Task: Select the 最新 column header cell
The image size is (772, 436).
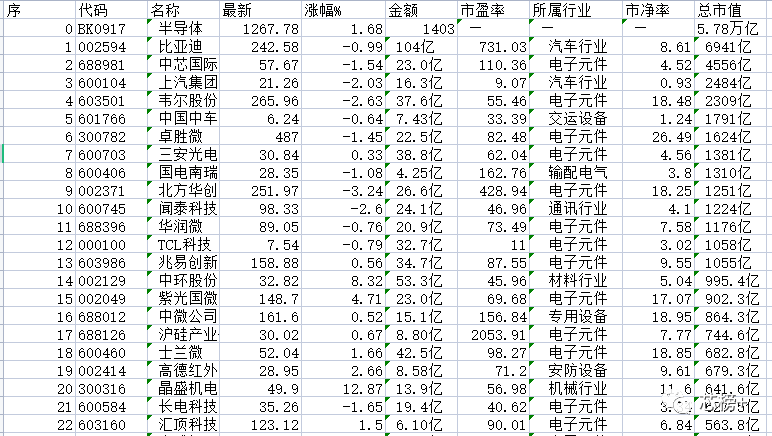Action: coord(260,10)
